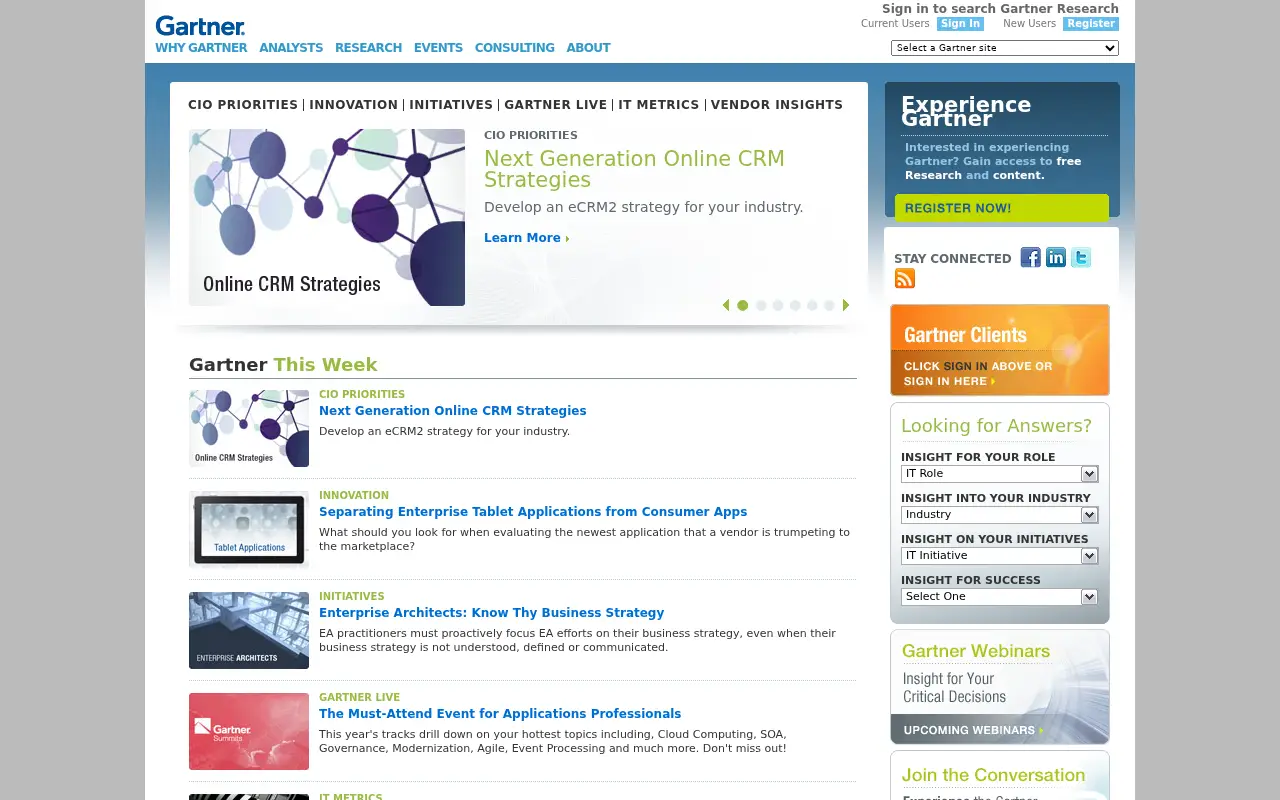Click the large Online CRM Strategies carousel image
The image size is (1280, 800).
(327, 217)
